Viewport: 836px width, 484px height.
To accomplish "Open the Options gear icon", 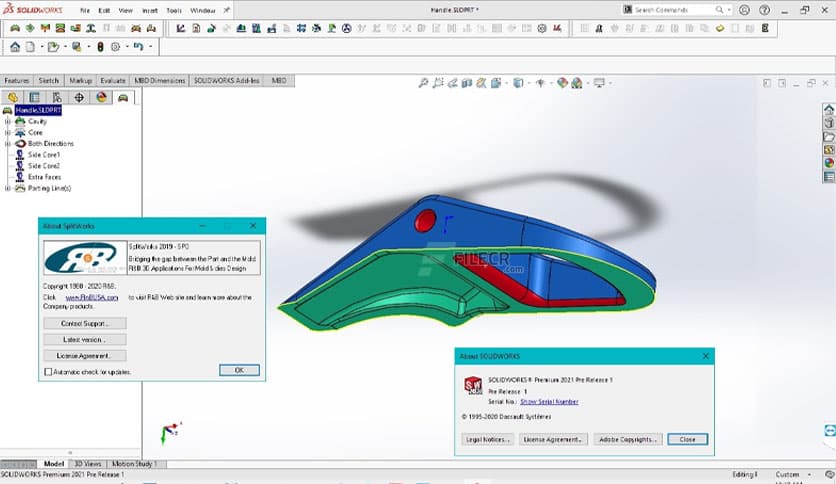I will pos(115,47).
